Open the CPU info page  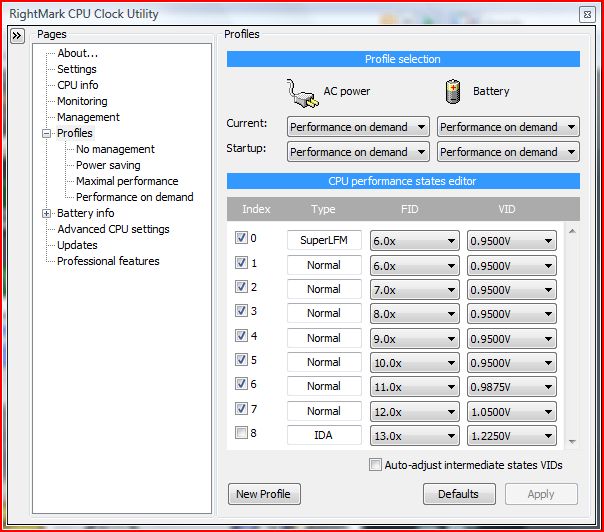pyautogui.click(x=77, y=85)
